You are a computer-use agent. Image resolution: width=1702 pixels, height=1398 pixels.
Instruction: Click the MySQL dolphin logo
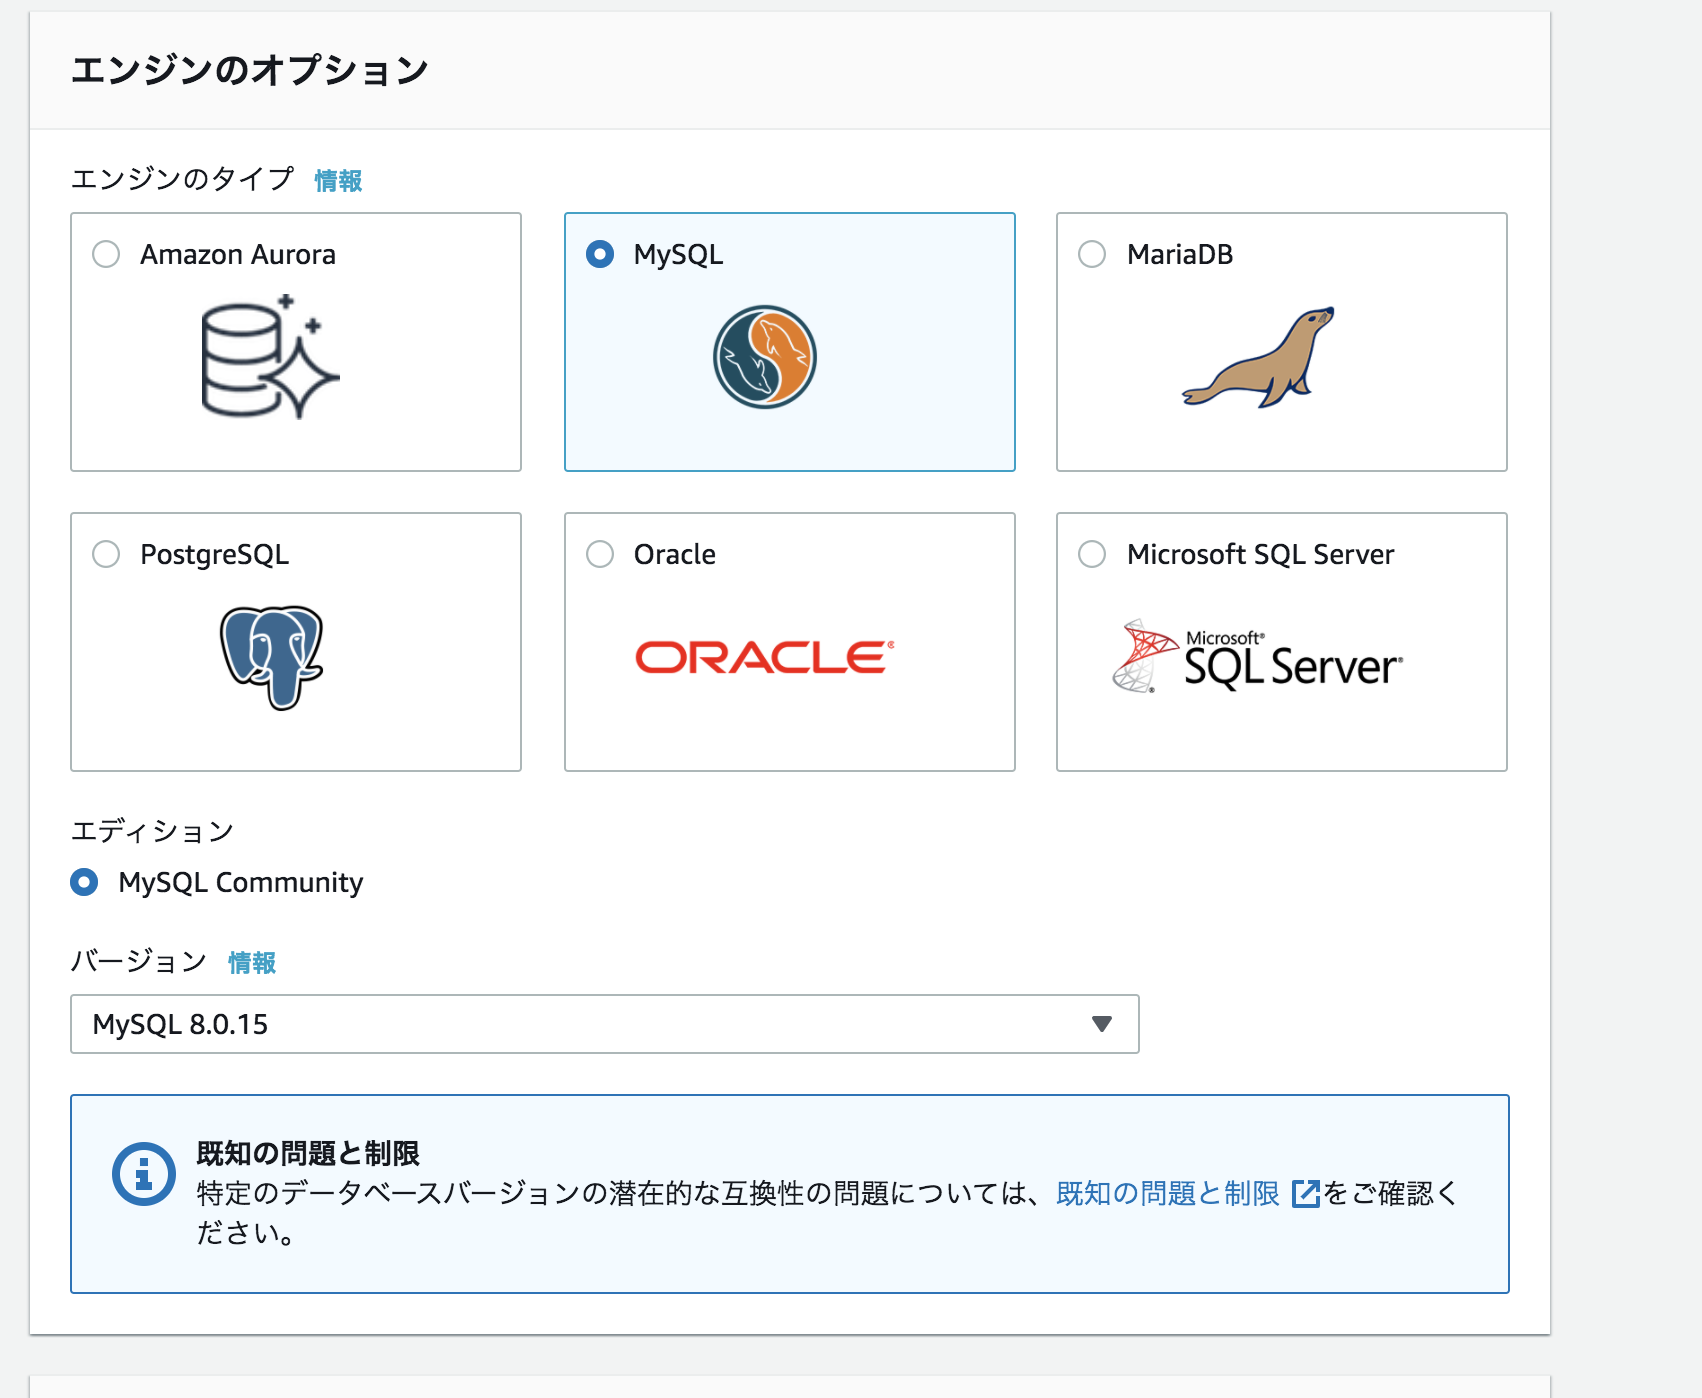click(765, 357)
